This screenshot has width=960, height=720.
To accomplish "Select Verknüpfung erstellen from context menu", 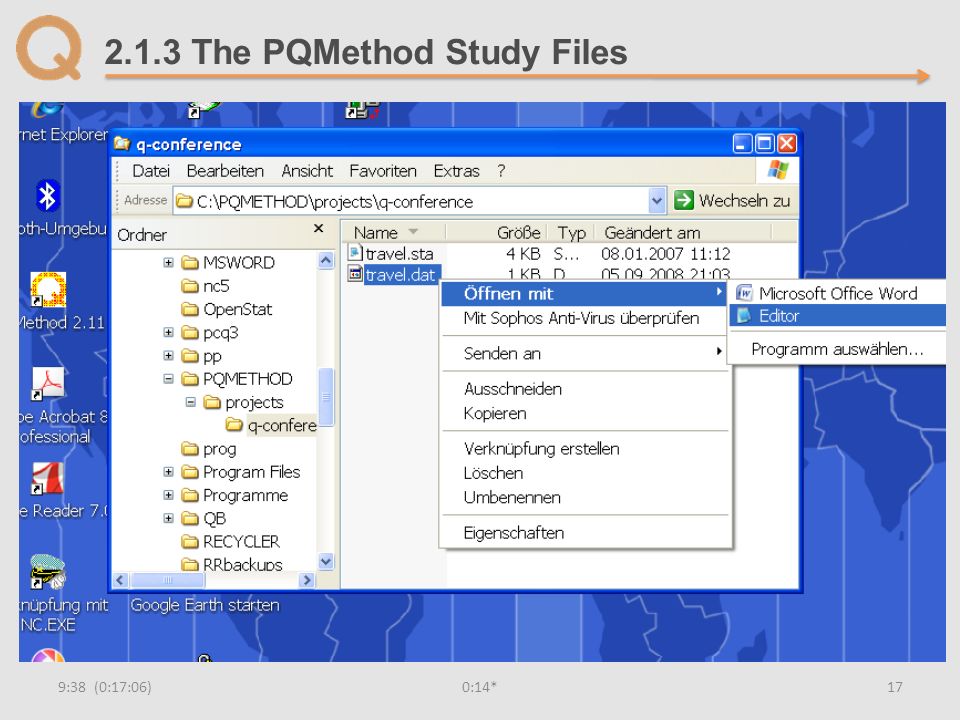I will click(x=585, y=449).
